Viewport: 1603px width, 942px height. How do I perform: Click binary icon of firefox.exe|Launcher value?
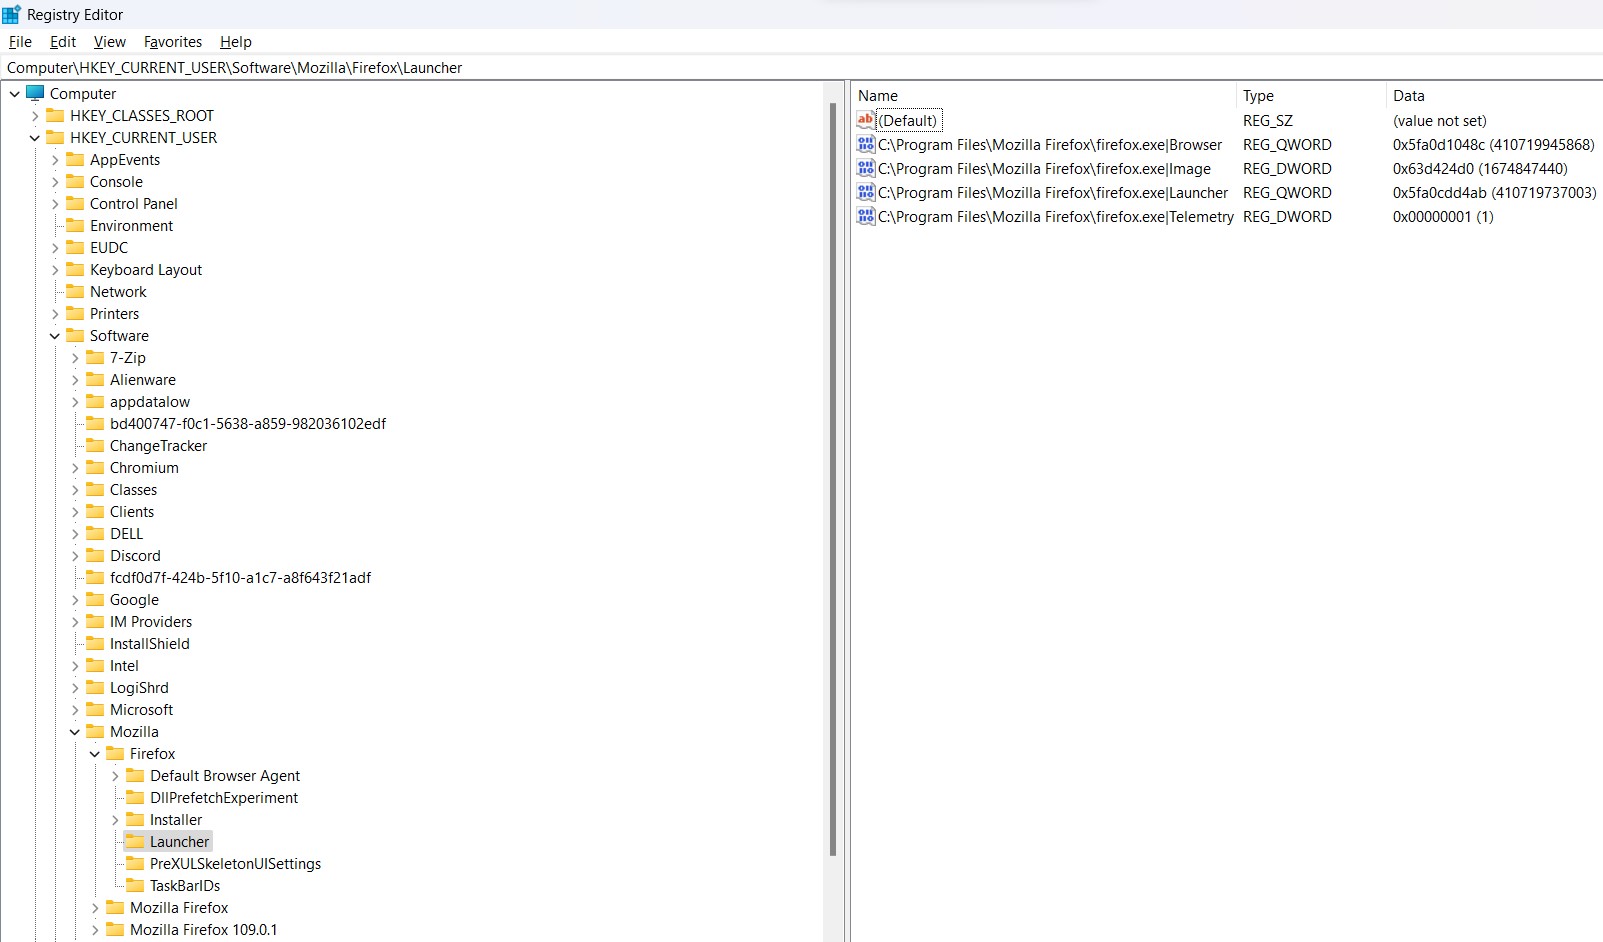866,192
